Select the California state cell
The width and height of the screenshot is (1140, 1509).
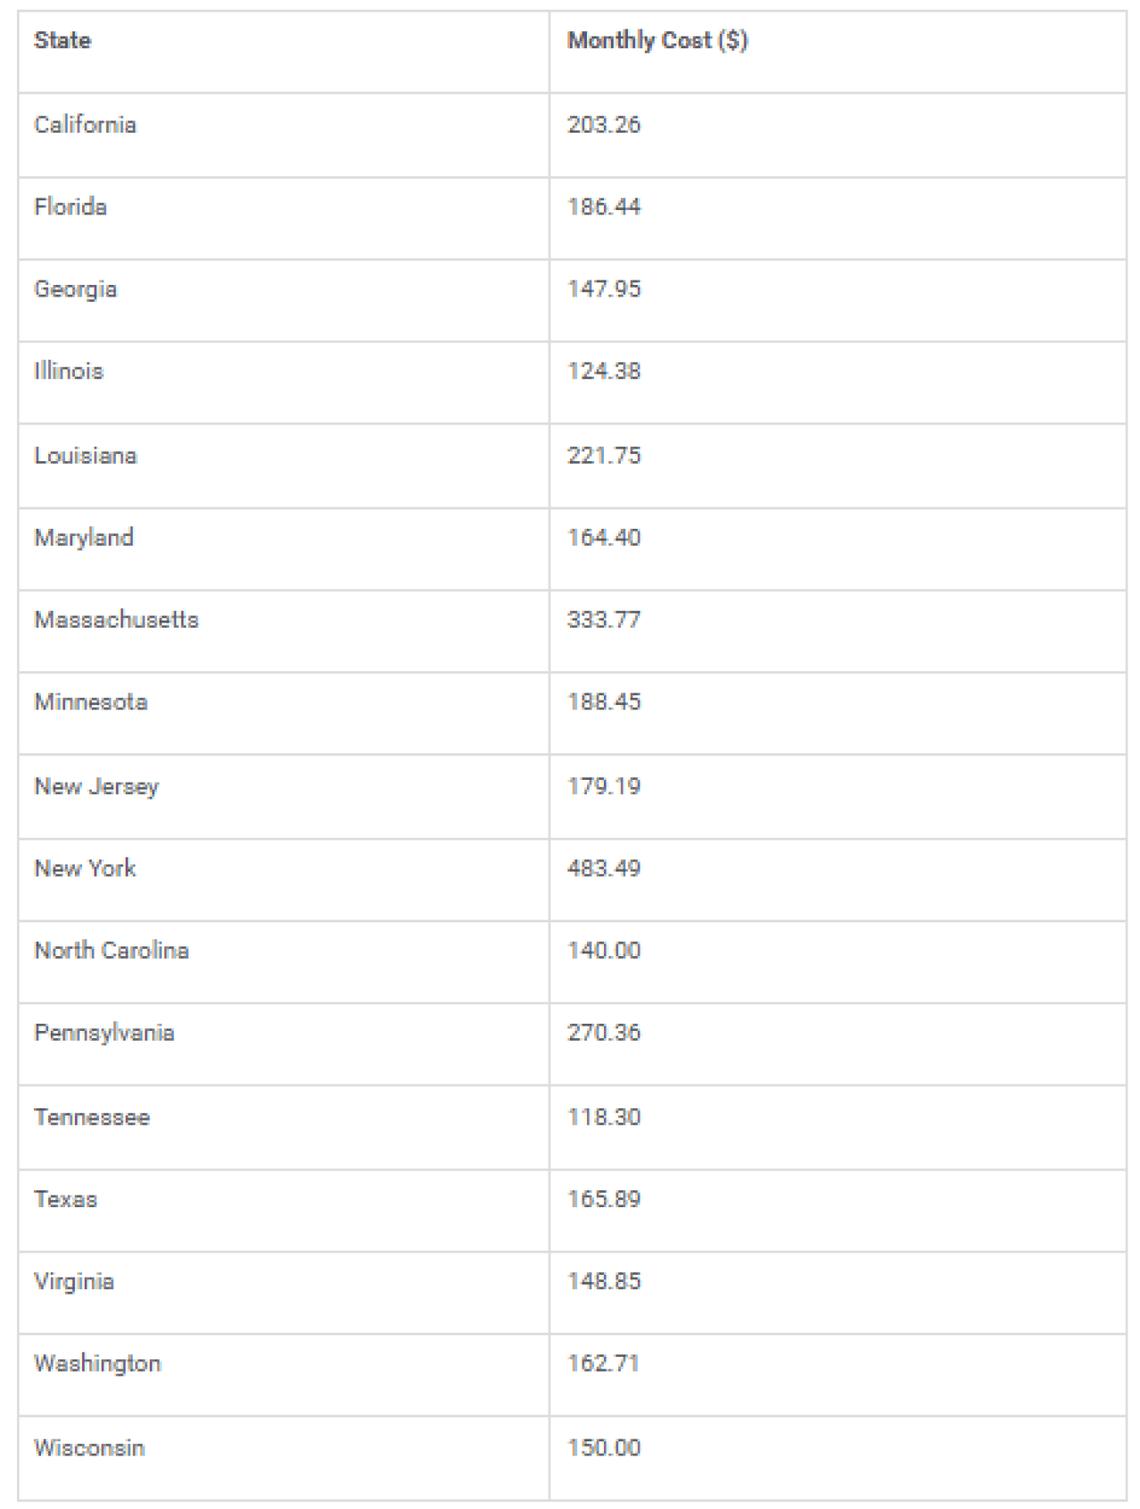[85, 125]
